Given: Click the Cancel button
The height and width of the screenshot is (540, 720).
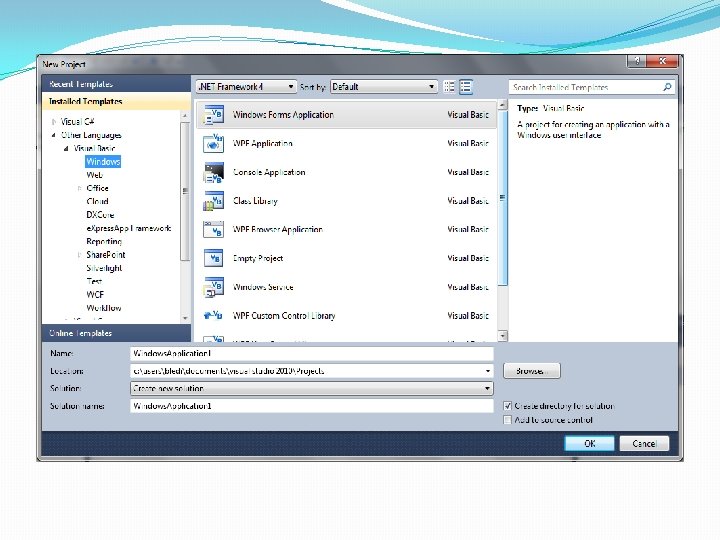Looking at the screenshot, I should tap(644, 444).
